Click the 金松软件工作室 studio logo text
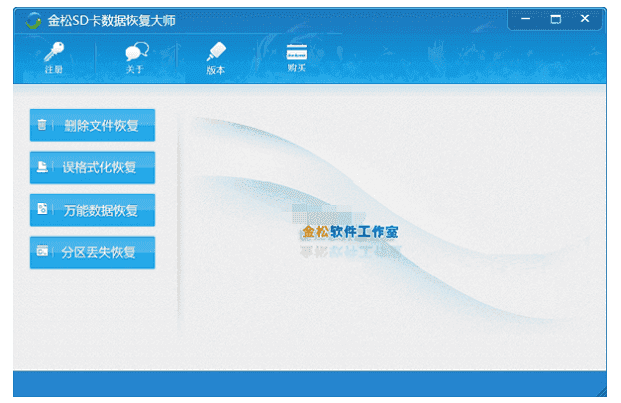This screenshot has height=403, width=621. click(x=350, y=232)
